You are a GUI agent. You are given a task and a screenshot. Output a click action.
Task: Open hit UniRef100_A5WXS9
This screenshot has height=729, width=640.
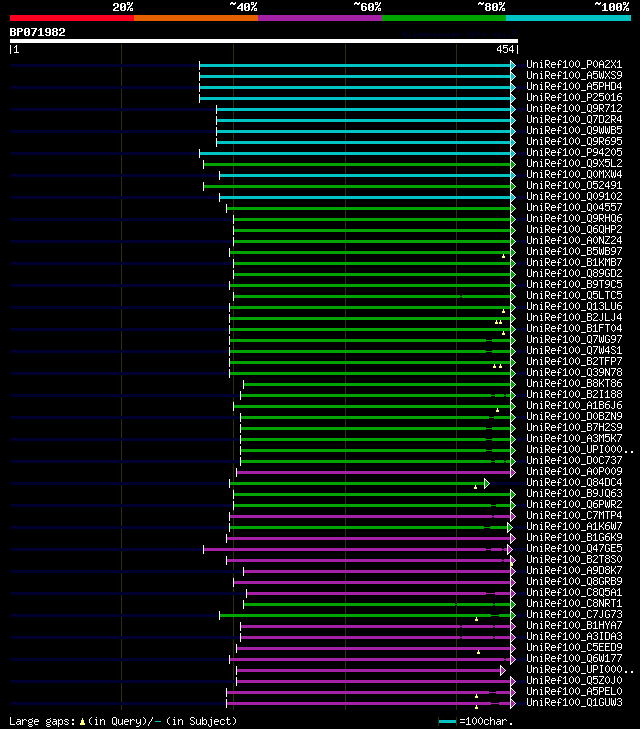tap(574, 75)
